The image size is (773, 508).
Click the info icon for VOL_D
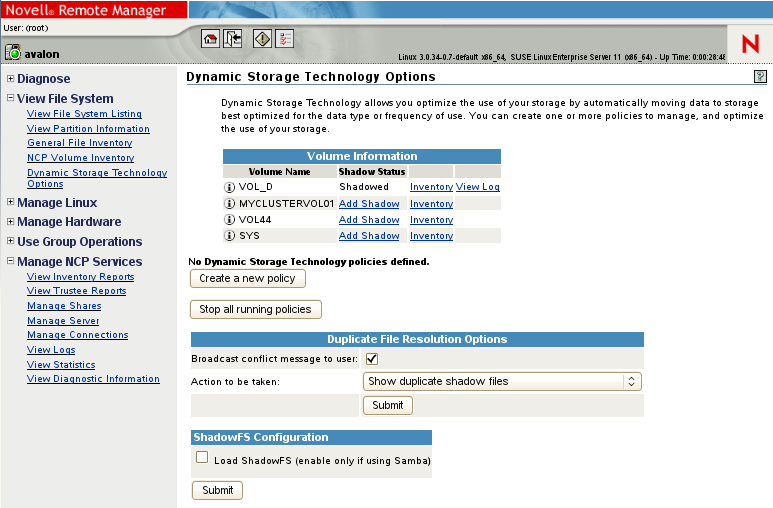pyautogui.click(x=229, y=187)
